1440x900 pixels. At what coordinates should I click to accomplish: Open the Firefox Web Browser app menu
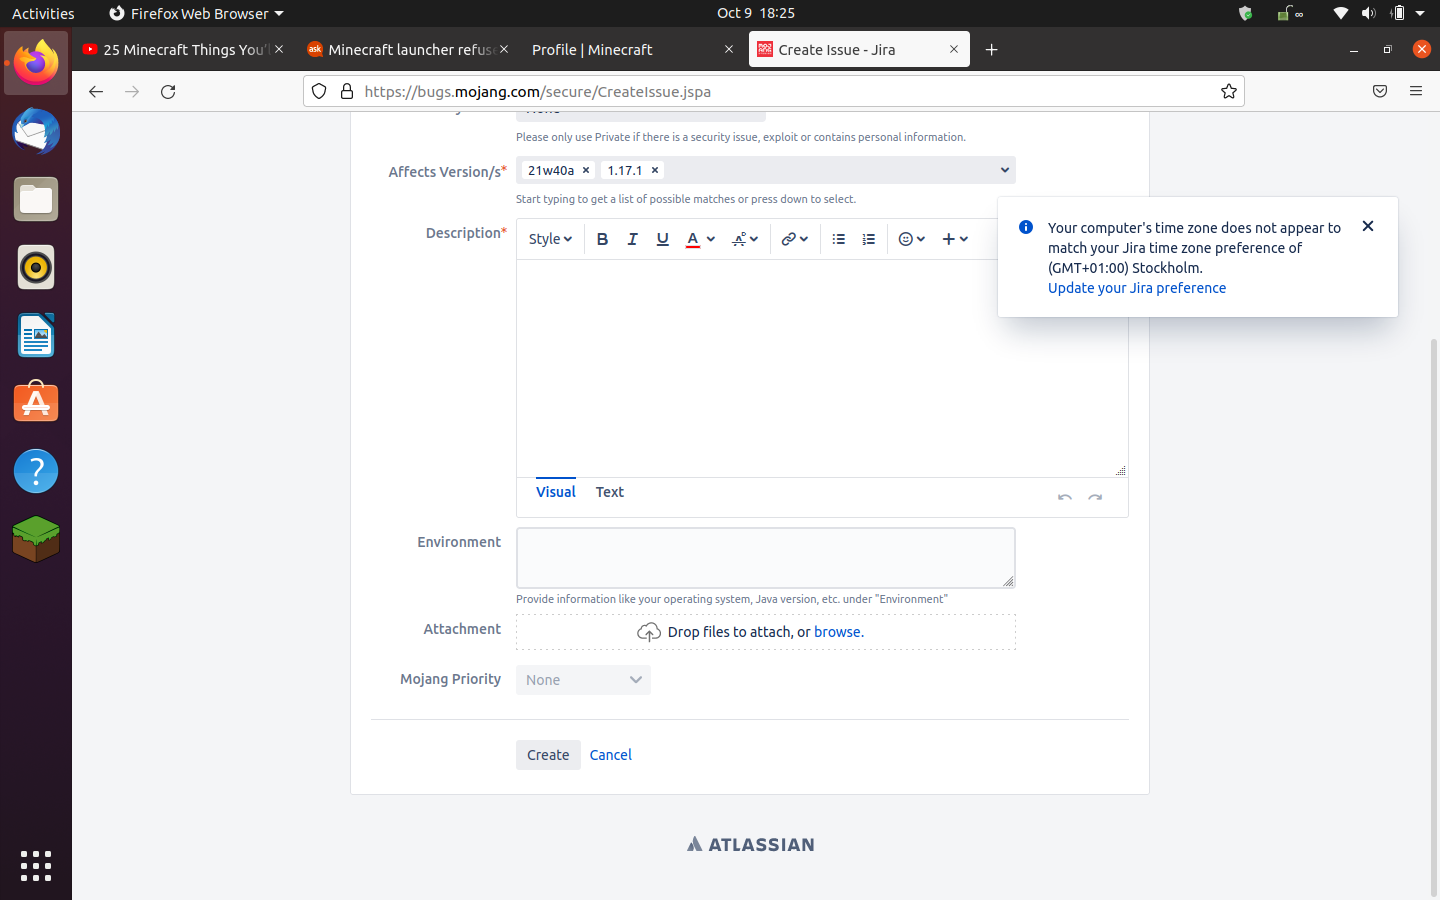(196, 13)
